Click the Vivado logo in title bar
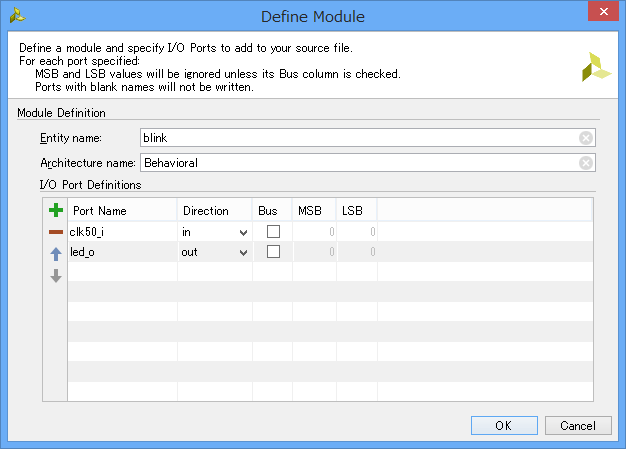626x449 pixels. [16, 16]
